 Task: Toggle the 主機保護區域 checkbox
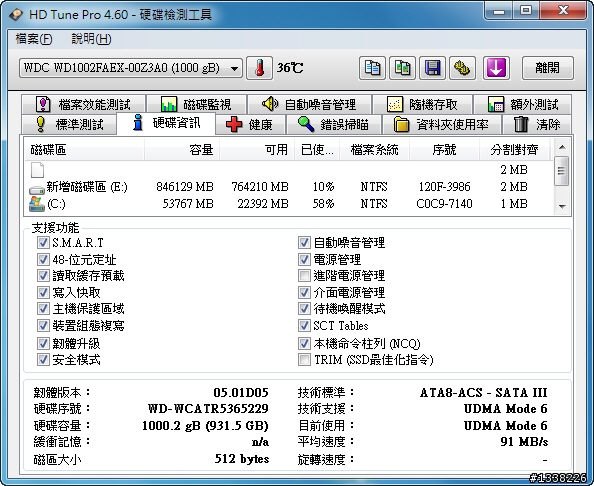pyautogui.click(x=43, y=309)
